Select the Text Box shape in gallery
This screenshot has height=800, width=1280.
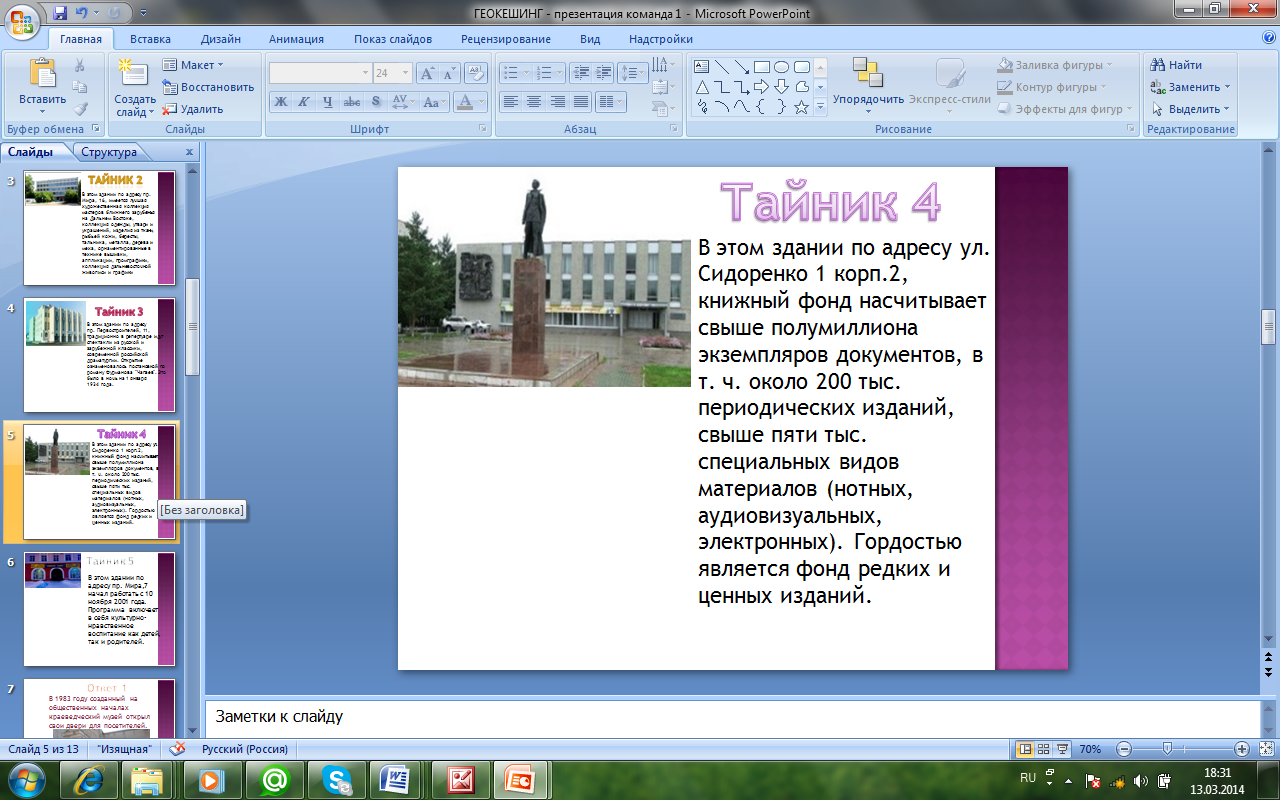[703, 67]
